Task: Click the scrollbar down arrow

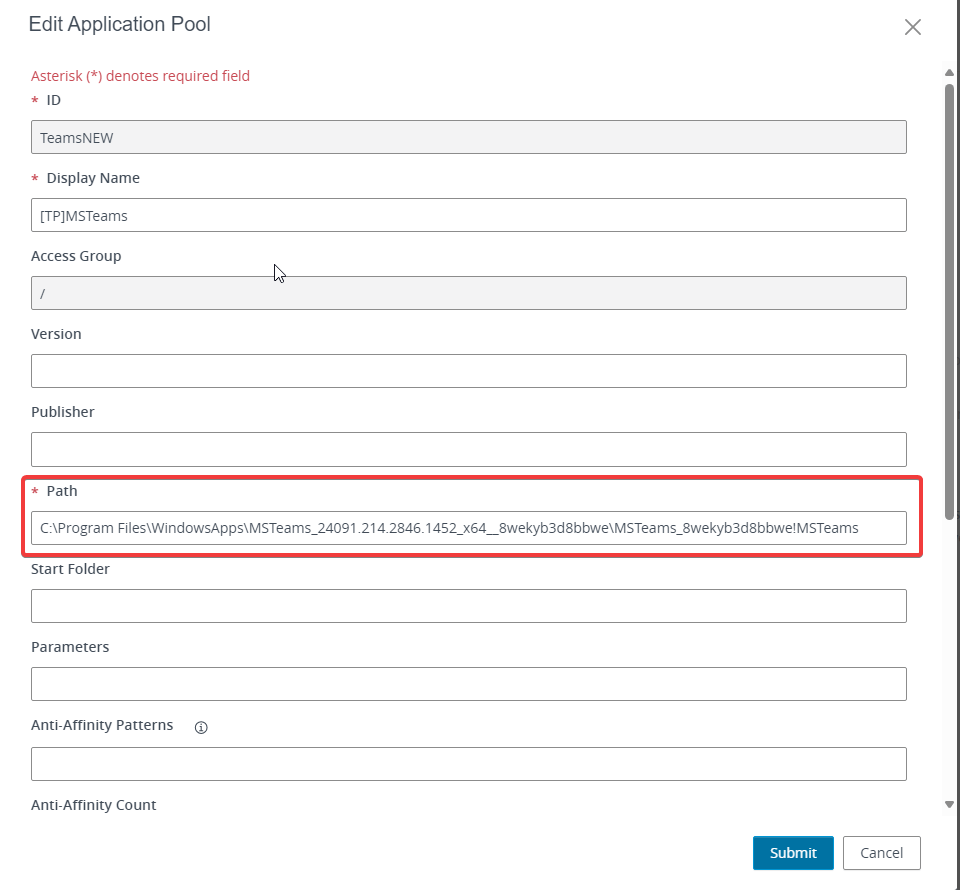Action: pyautogui.click(x=949, y=804)
